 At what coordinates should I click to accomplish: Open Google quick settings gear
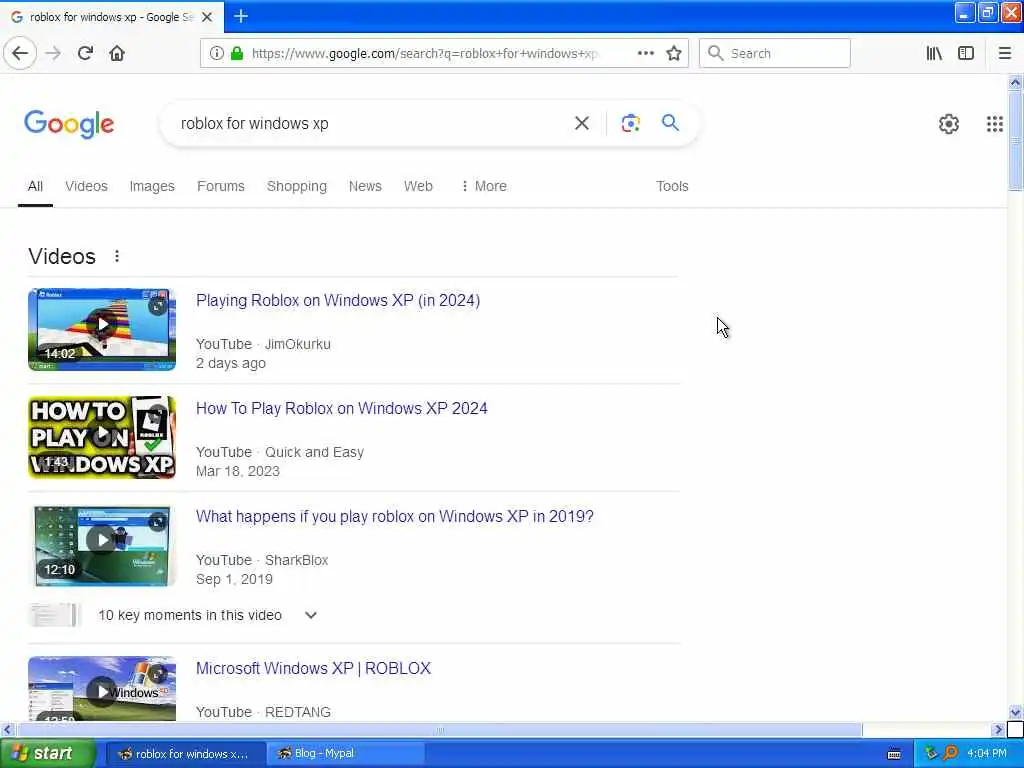[x=948, y=123]
